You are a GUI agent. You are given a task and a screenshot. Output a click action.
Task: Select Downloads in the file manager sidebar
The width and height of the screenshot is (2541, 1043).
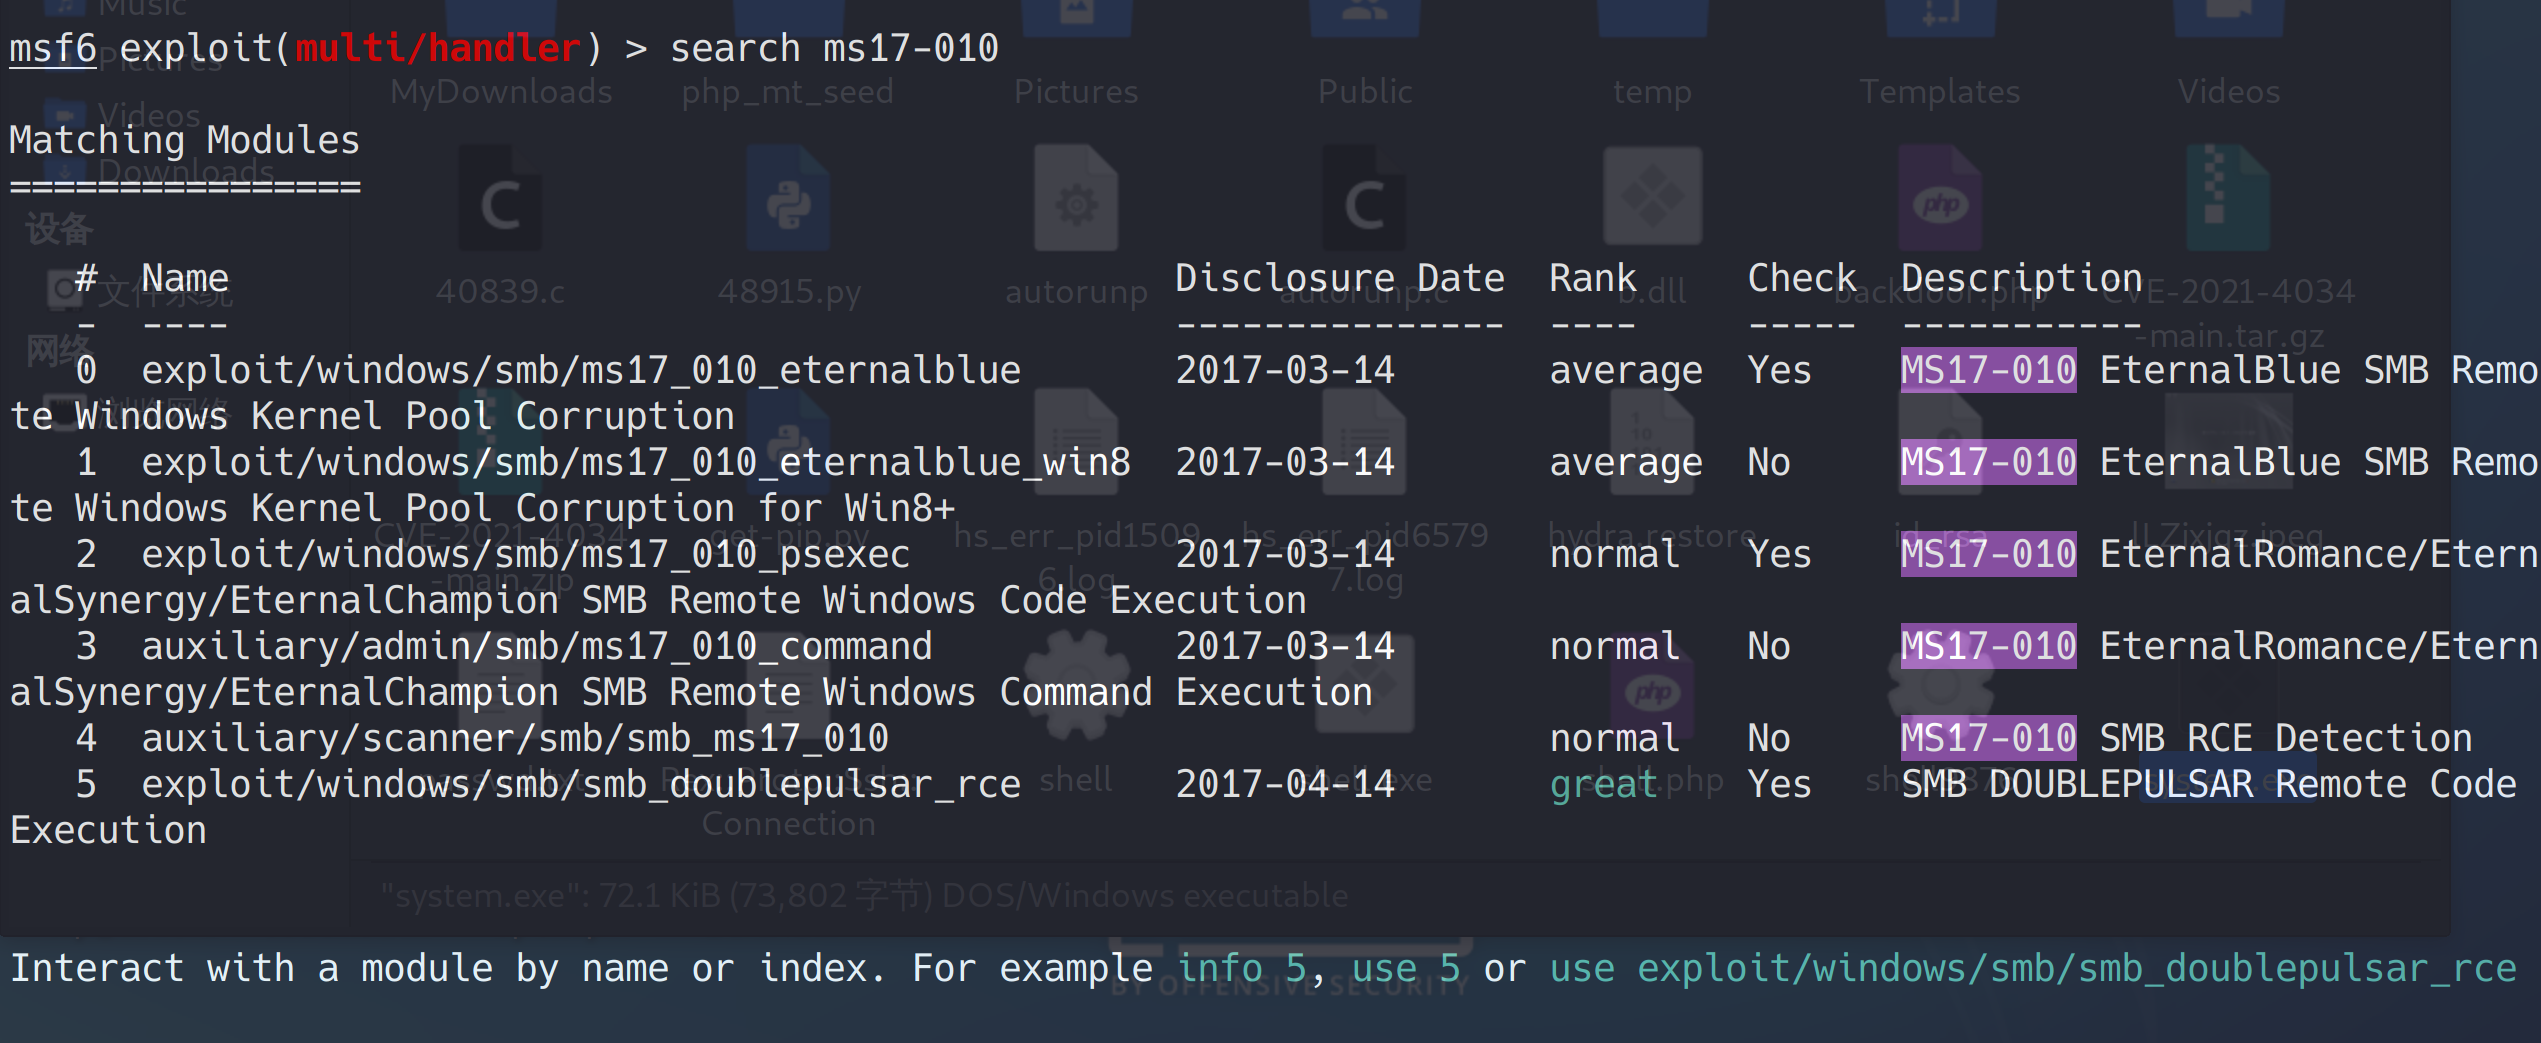pyautogui.click(x=186, y=172)
